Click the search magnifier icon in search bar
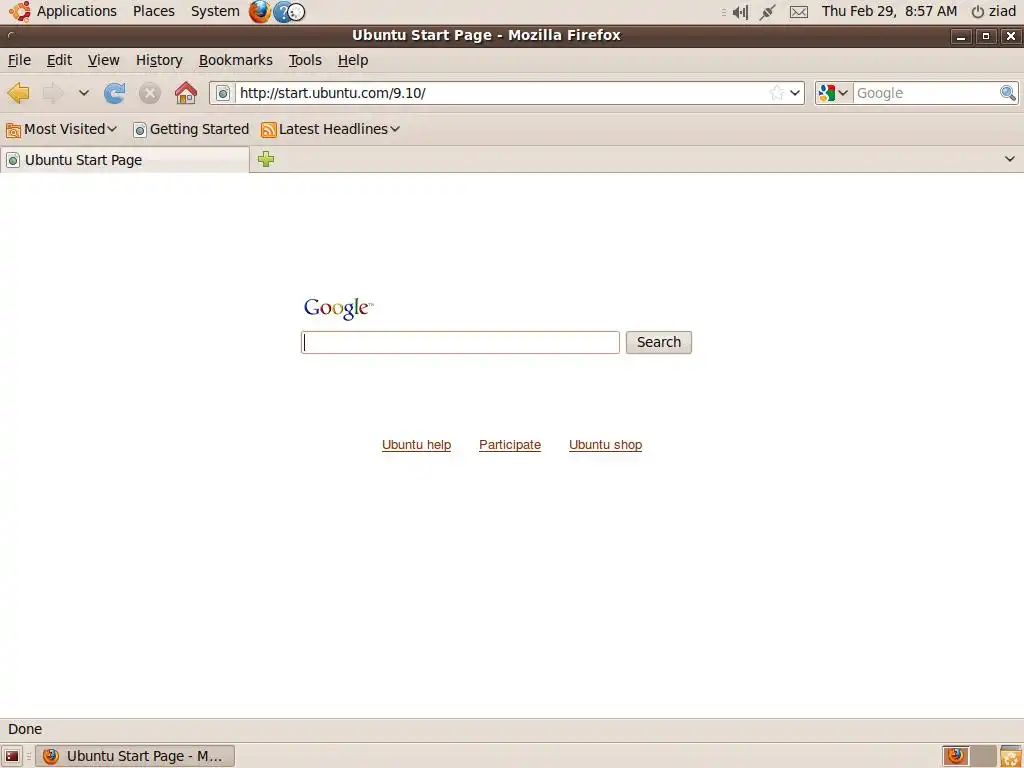Image resolution: width=1024 pixels, height=768 pixels. pos(1008,93)
